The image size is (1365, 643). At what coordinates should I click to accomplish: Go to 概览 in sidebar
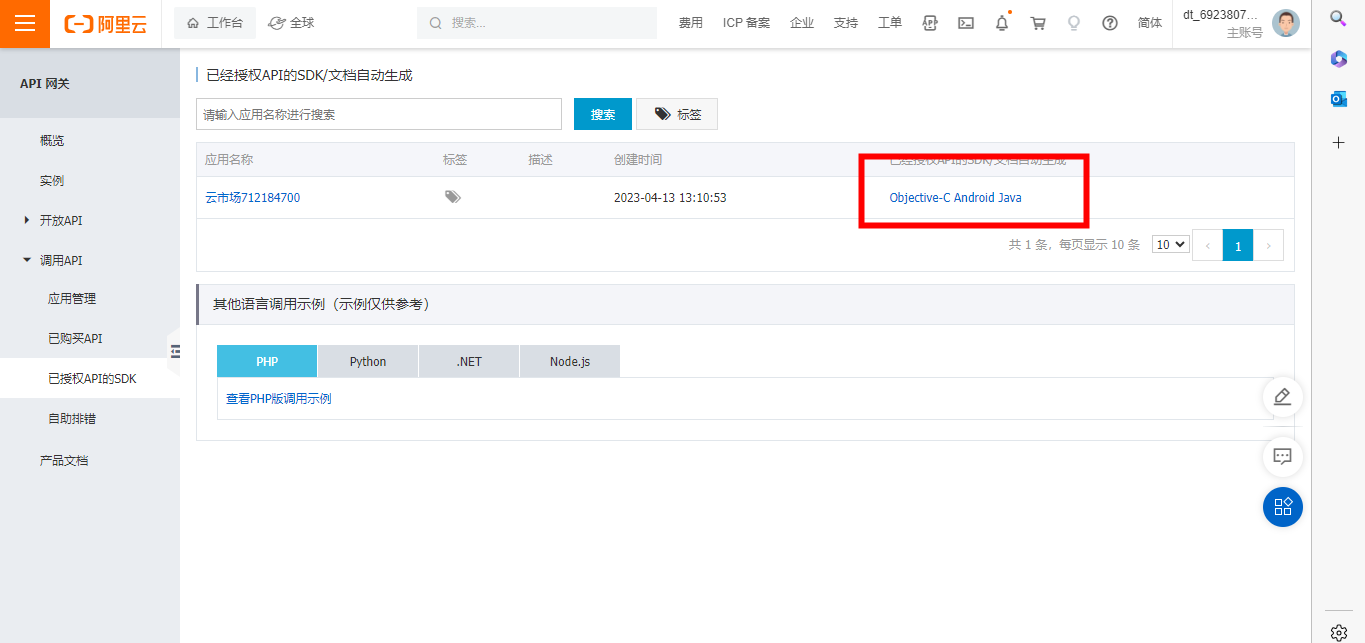tap(52, 141)
